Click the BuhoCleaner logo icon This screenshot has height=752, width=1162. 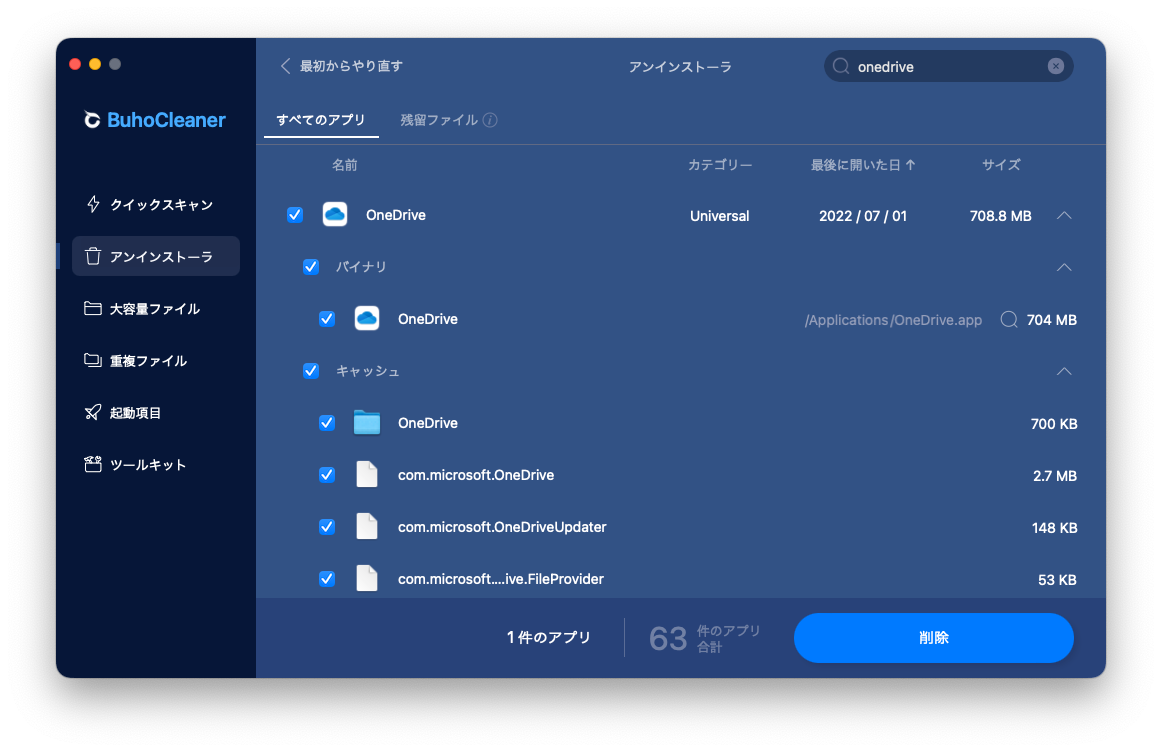point(92,120)
